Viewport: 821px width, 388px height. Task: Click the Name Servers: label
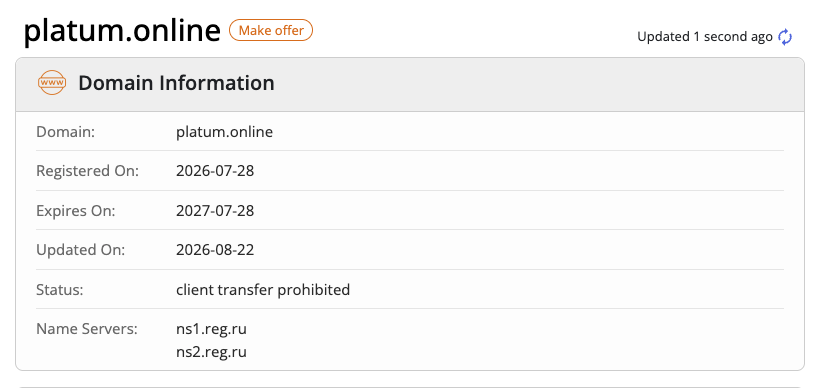[x=86, y=329]
